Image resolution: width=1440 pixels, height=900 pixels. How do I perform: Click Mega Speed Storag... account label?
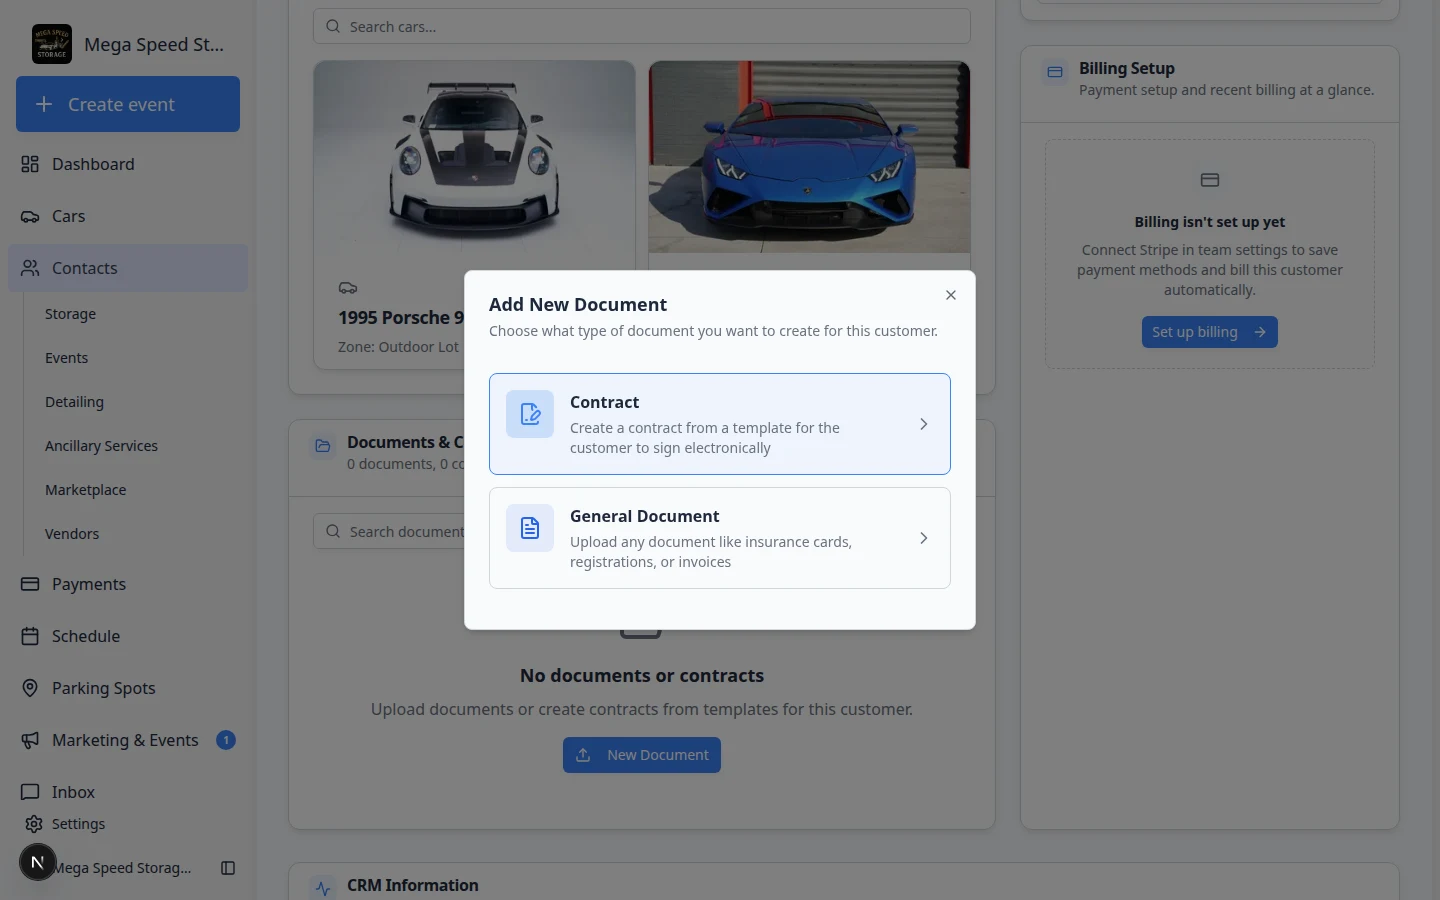pyautogui.click(x=122, y=868)
